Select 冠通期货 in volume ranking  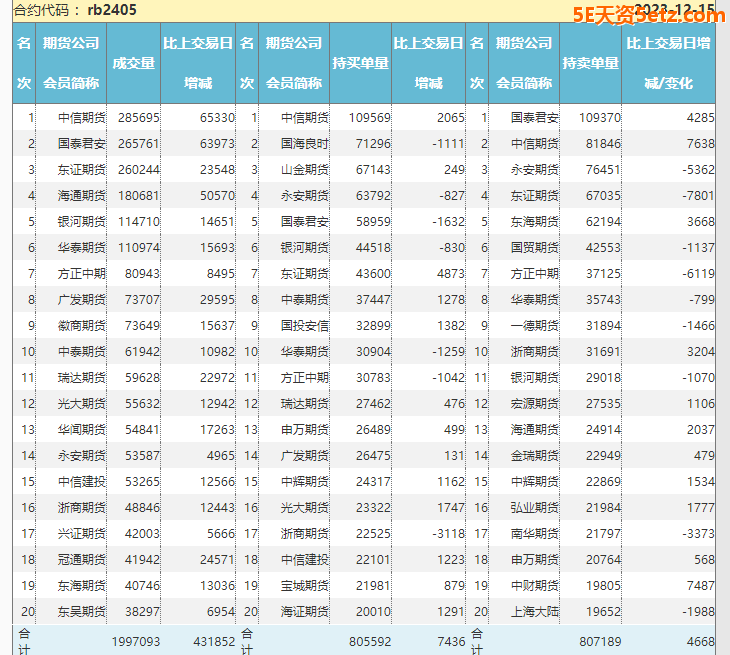coord(82,560)
